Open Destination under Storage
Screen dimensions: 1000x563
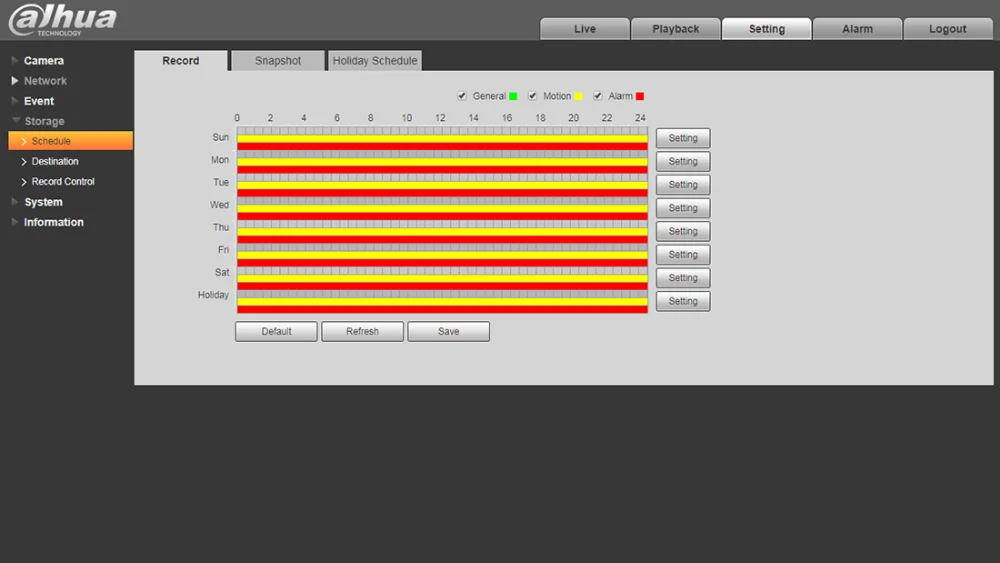click(x=55, y=161)
